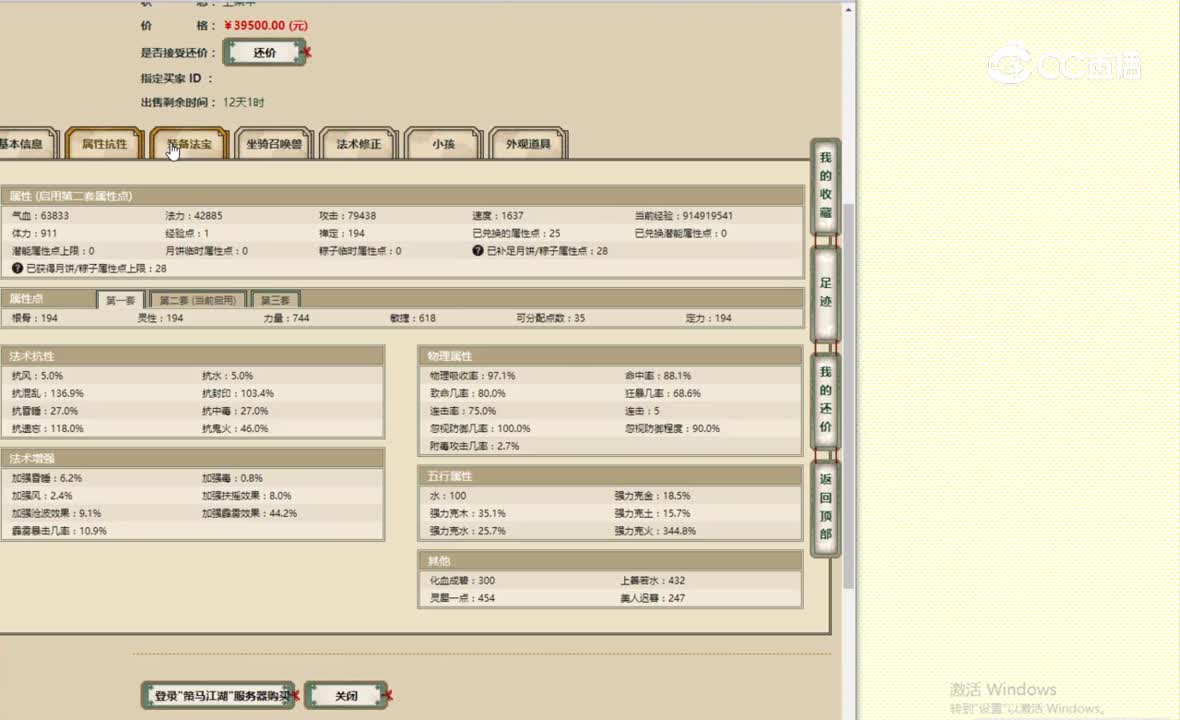Click 已兑换的属性点：25 entry
1180x720 pixels.
[x=516, y=233]
